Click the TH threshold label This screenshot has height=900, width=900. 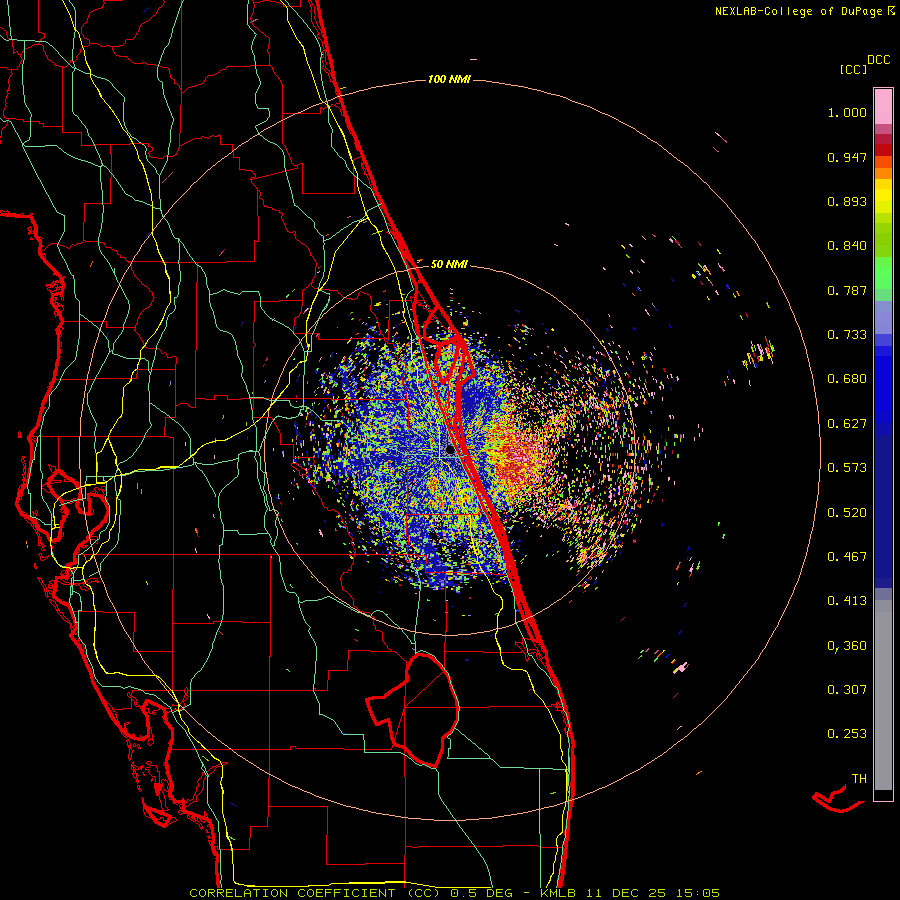coord(859,779)
